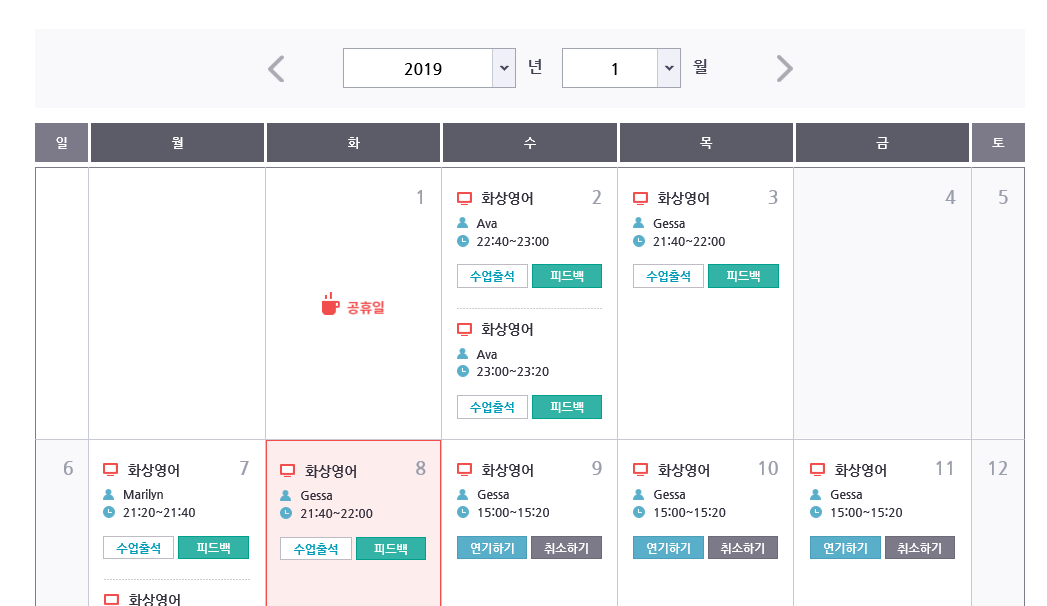Click 수업출석 for Ava's 22:40 class

pos(492,276)
